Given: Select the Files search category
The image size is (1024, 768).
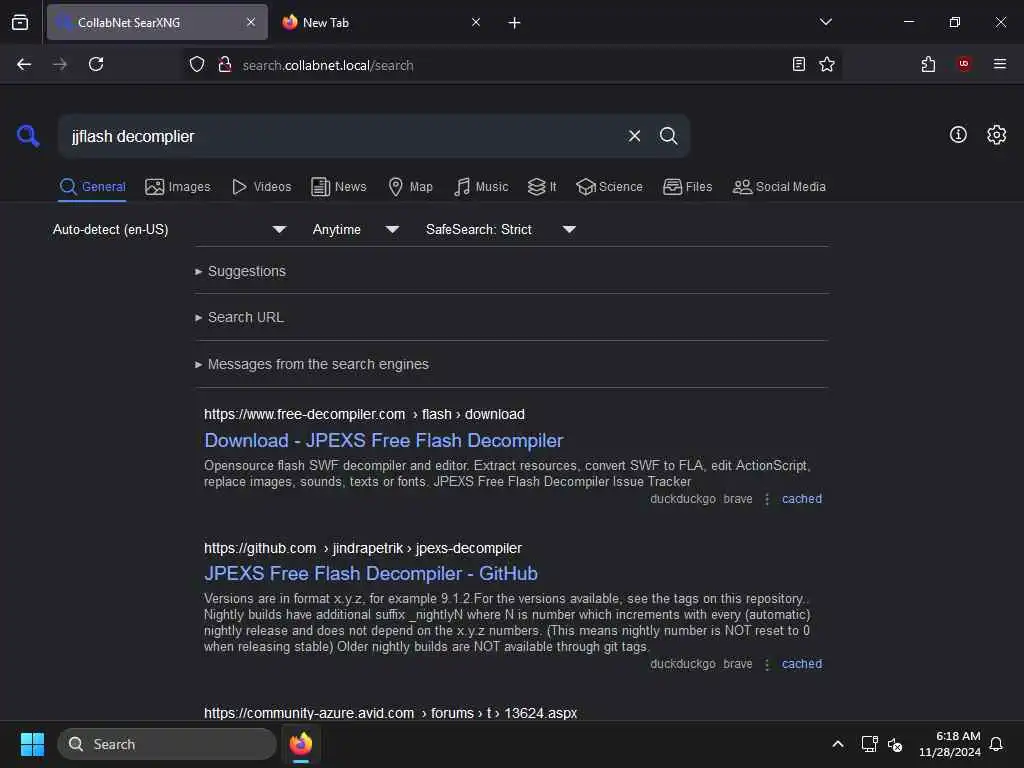Looking at the screenshot, I should (687, 187).
